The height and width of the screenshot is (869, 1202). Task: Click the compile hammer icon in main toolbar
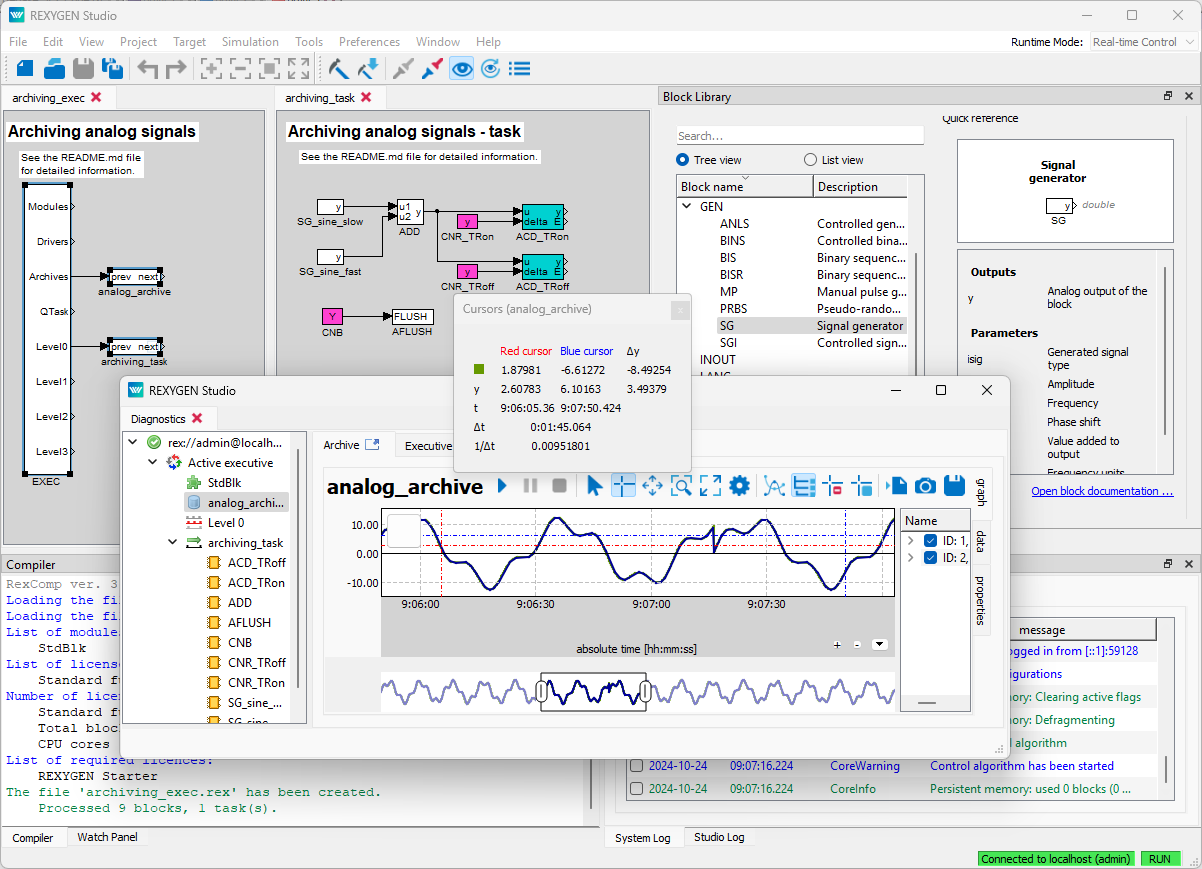click(338, 68)
